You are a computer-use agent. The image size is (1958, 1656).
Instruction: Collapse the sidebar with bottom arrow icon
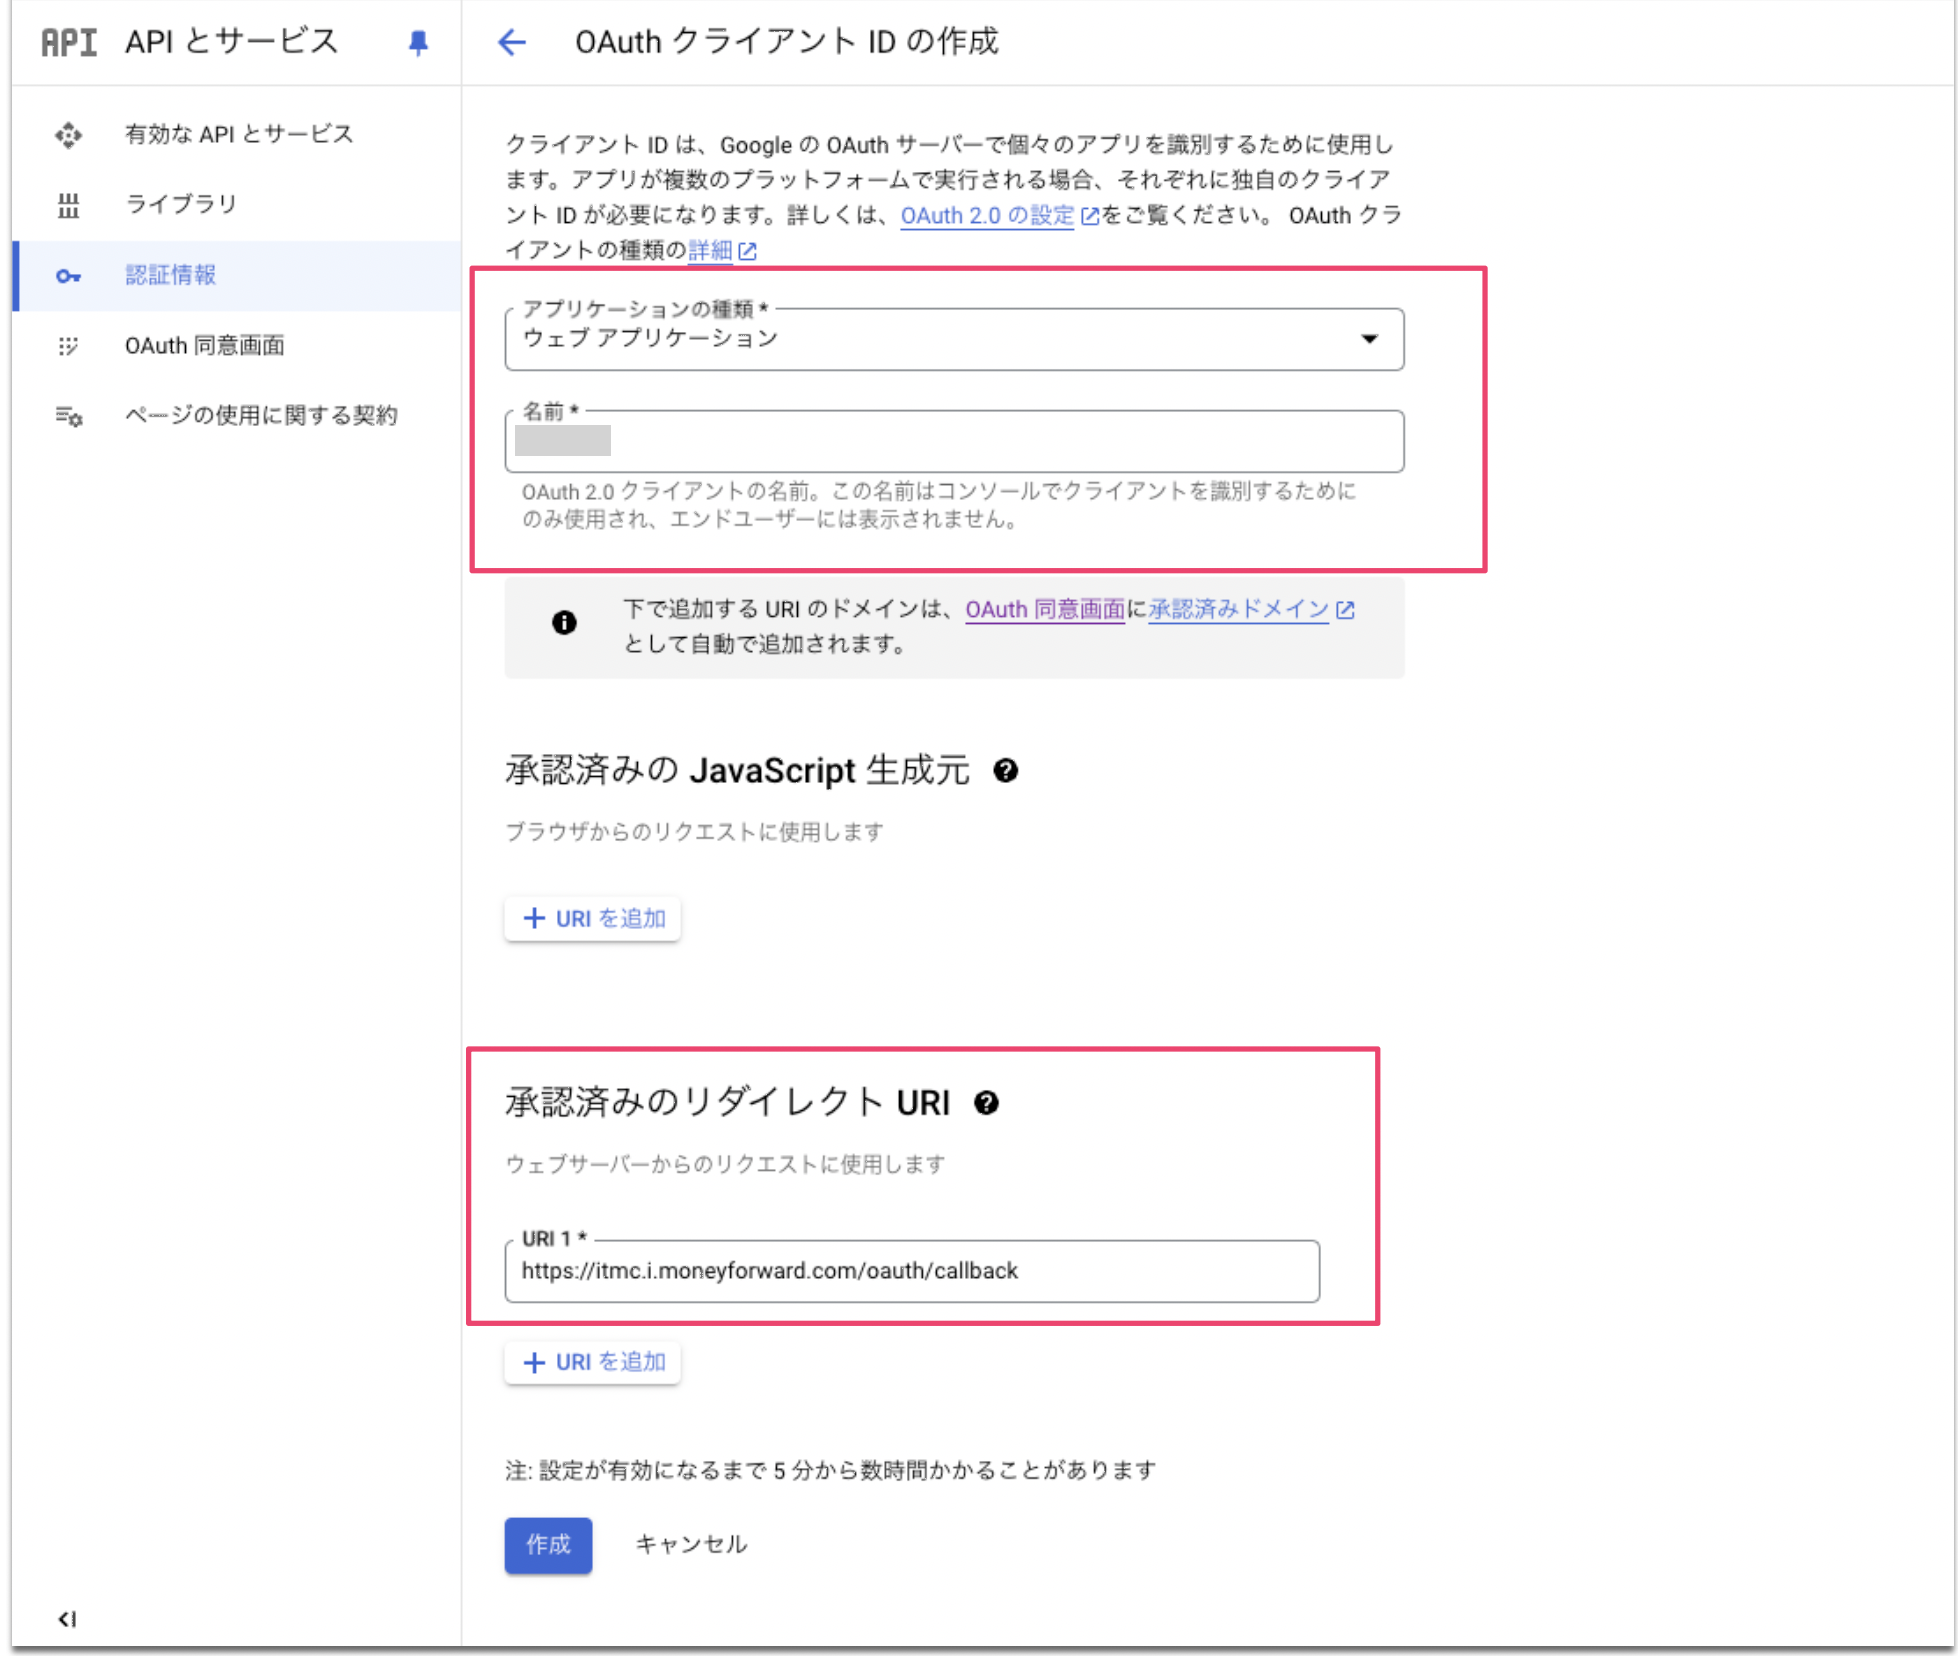67,1618
